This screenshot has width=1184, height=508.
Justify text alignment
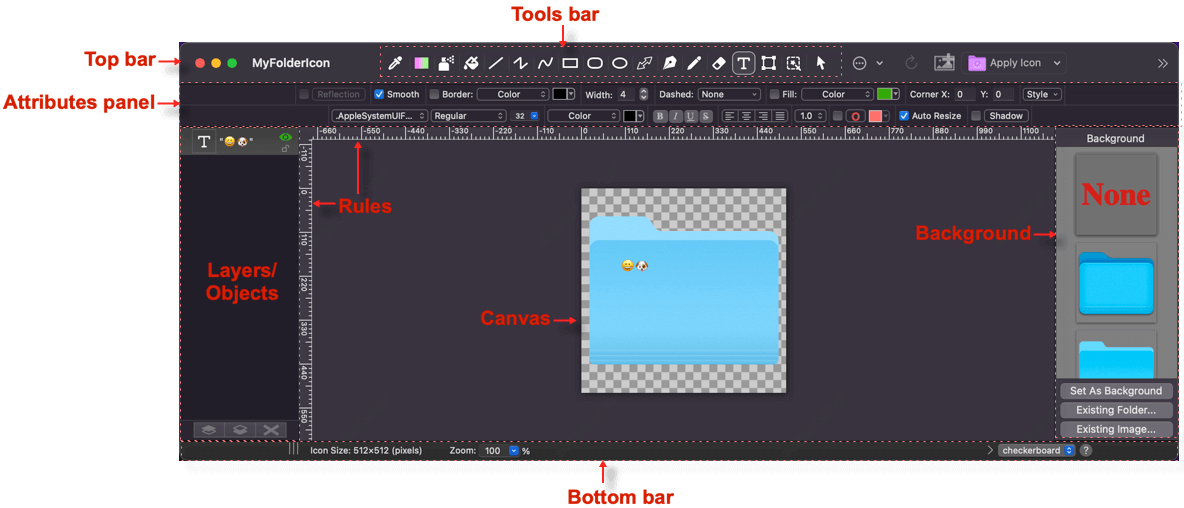click(x=779, y=116)
